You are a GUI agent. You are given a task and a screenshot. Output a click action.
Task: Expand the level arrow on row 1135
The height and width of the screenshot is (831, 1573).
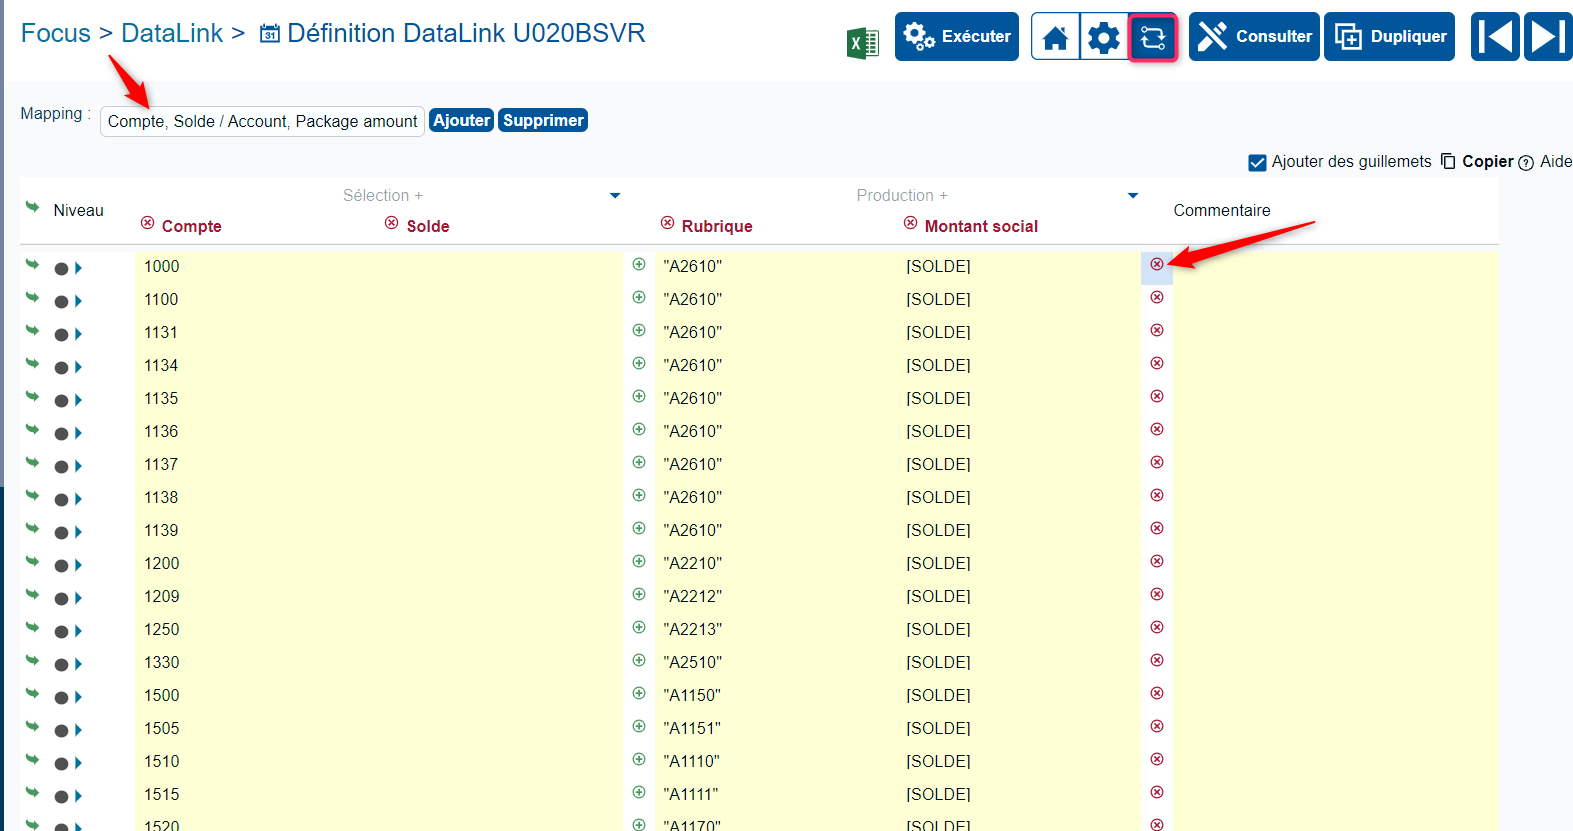click(78, 400)
